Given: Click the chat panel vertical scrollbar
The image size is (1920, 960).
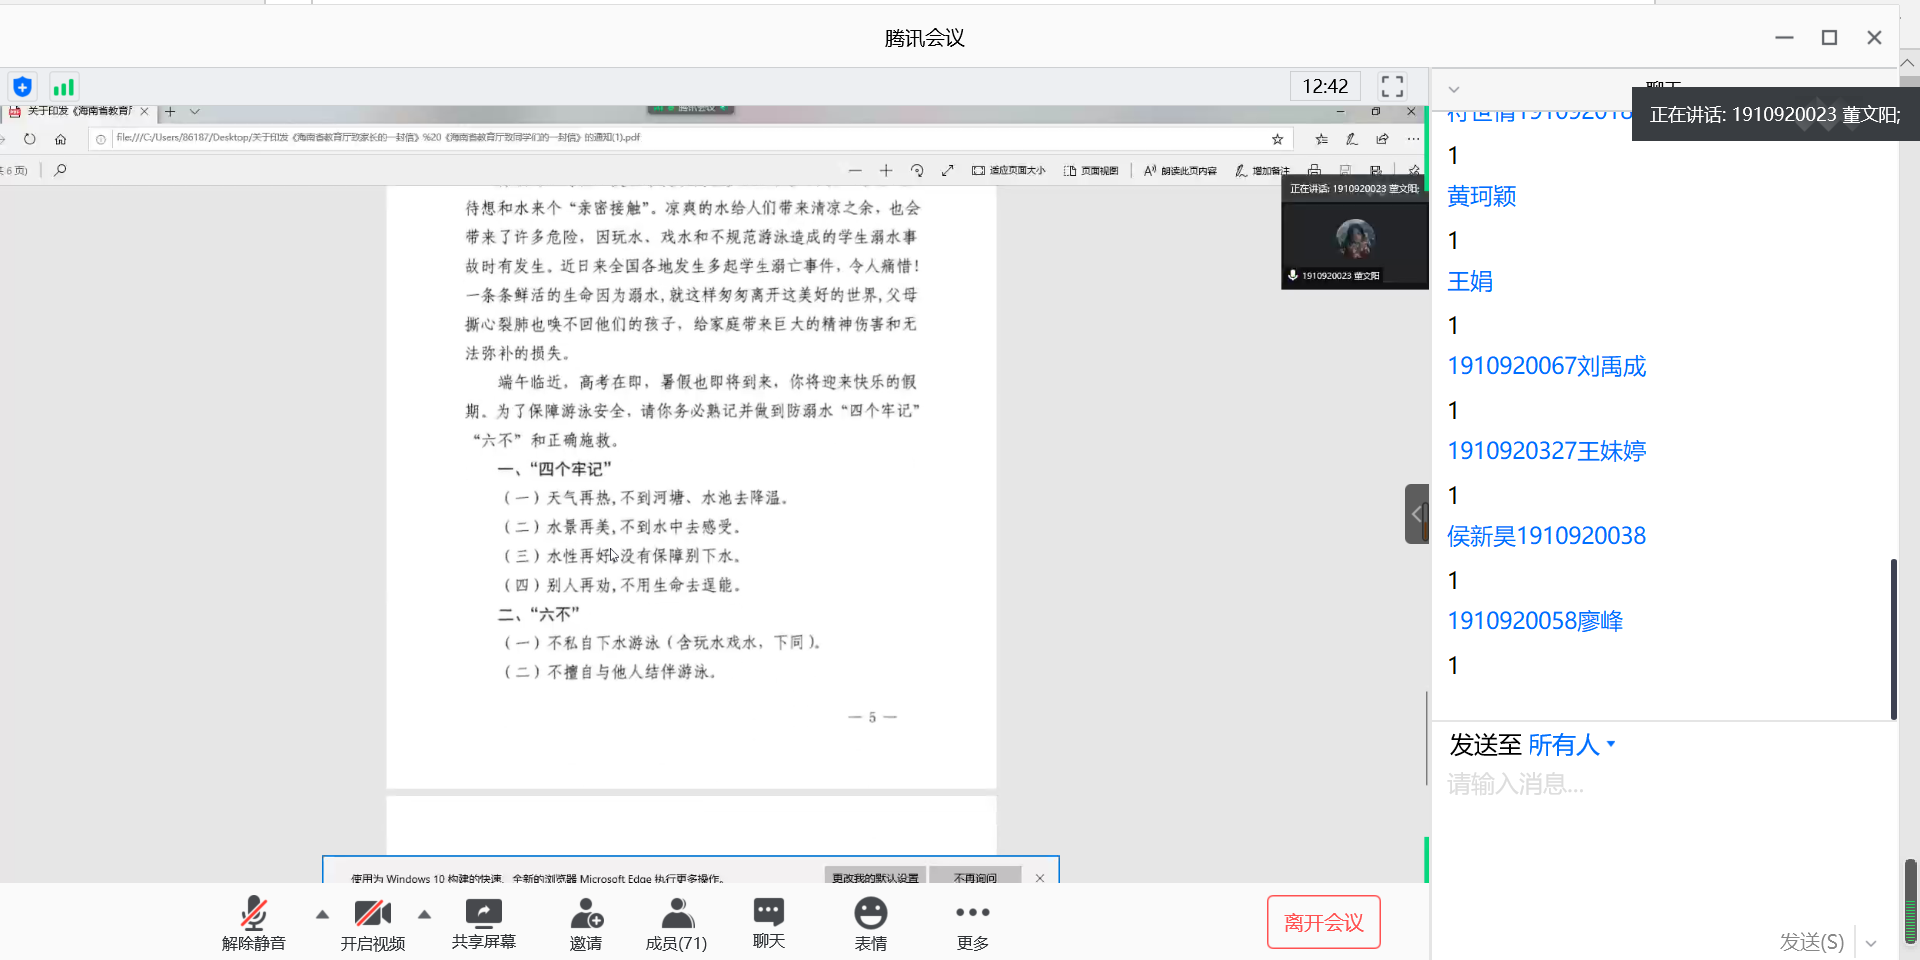Looking at the screenshot, I should pos(1893,638).
